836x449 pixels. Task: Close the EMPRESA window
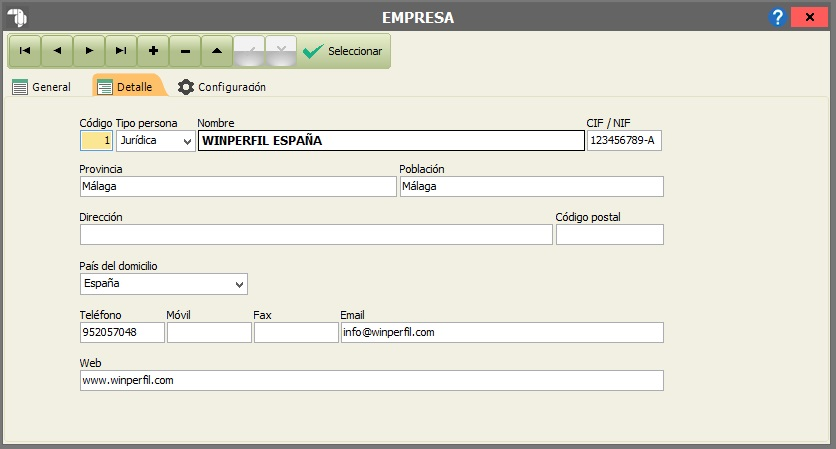(x=809, y=17)
